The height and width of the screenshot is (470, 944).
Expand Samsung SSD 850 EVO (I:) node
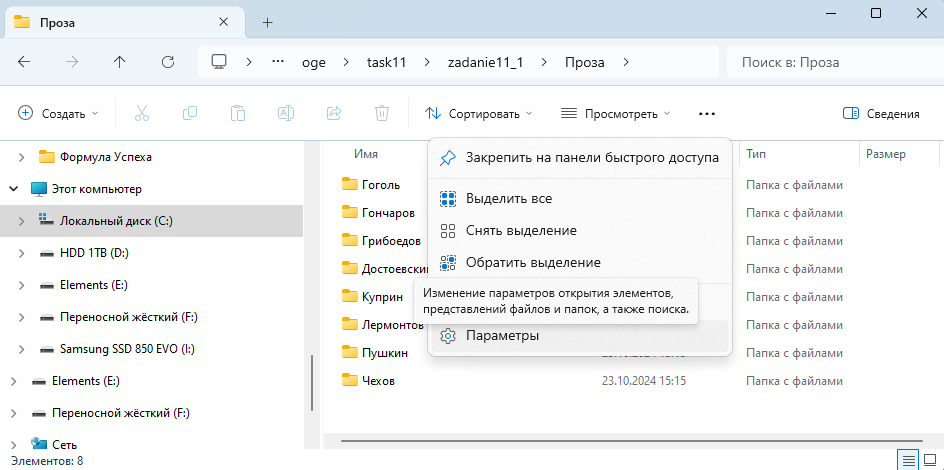22,349
